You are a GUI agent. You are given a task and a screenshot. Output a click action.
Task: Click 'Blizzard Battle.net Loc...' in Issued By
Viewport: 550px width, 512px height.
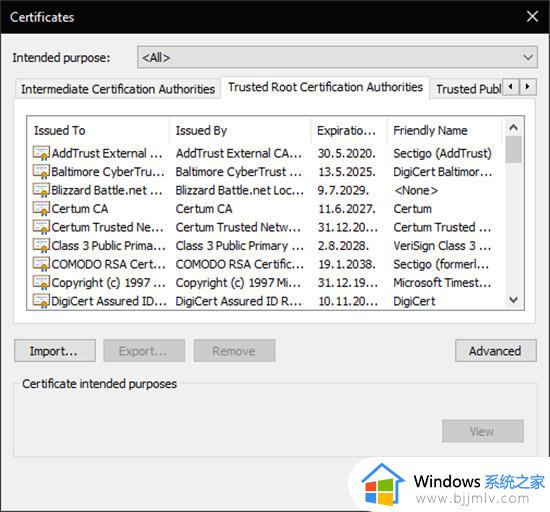click(240, 190)
